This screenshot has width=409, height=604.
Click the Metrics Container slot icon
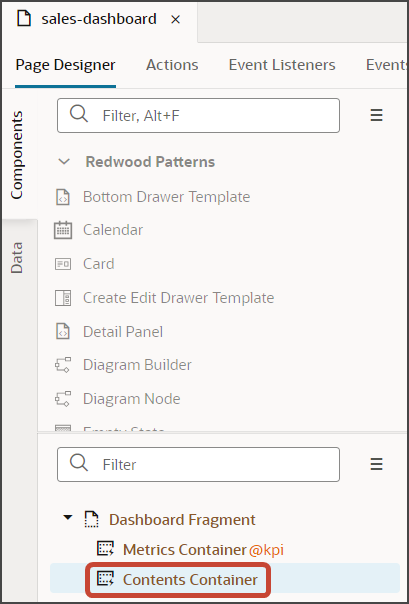(x=105, y=549)
